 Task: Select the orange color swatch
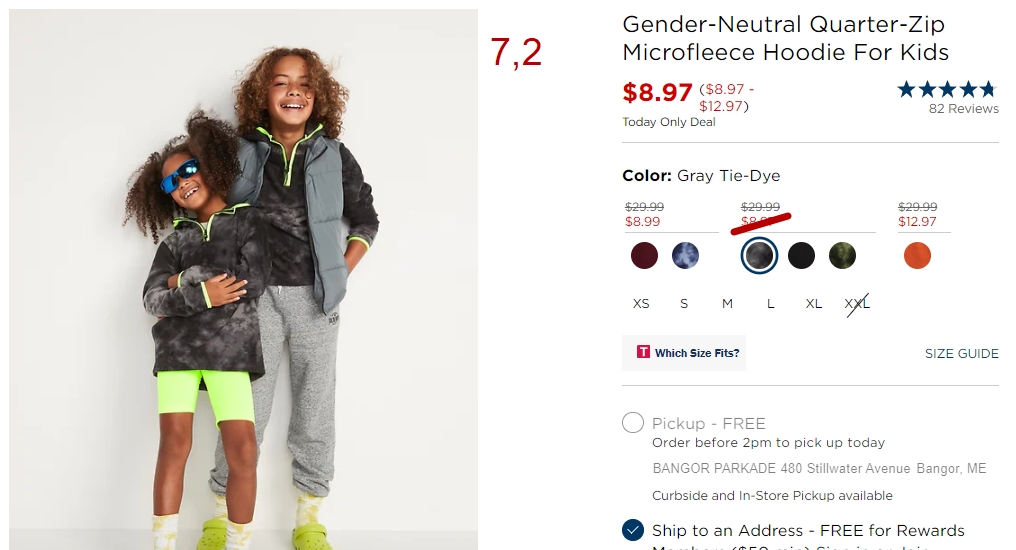pyautogui.click(x=917, y=255)
